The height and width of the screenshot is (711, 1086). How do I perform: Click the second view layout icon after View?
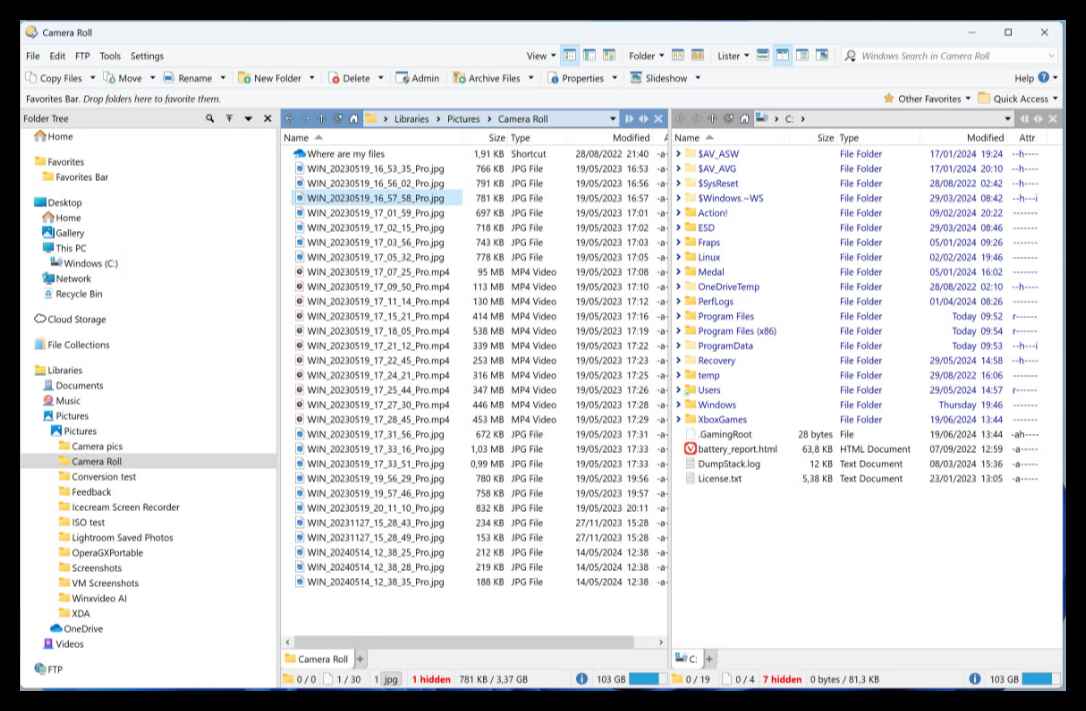tap(589, 55)
